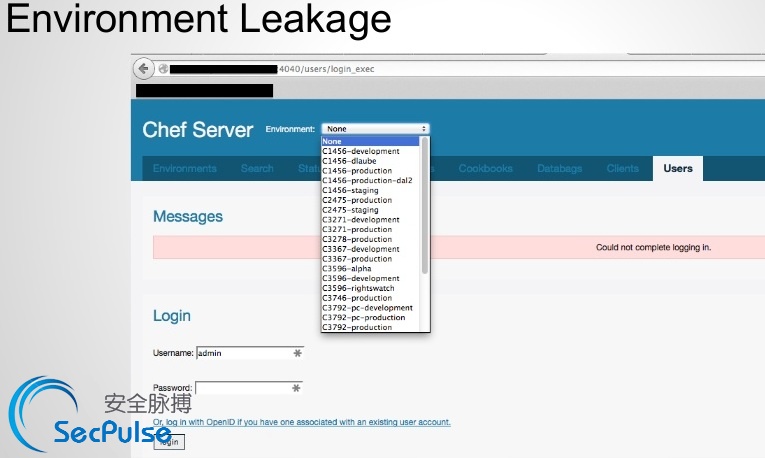This screenshot has height=458, width=765.
Task: Click the globe site icon in address bar
Action: pos(163,69)
